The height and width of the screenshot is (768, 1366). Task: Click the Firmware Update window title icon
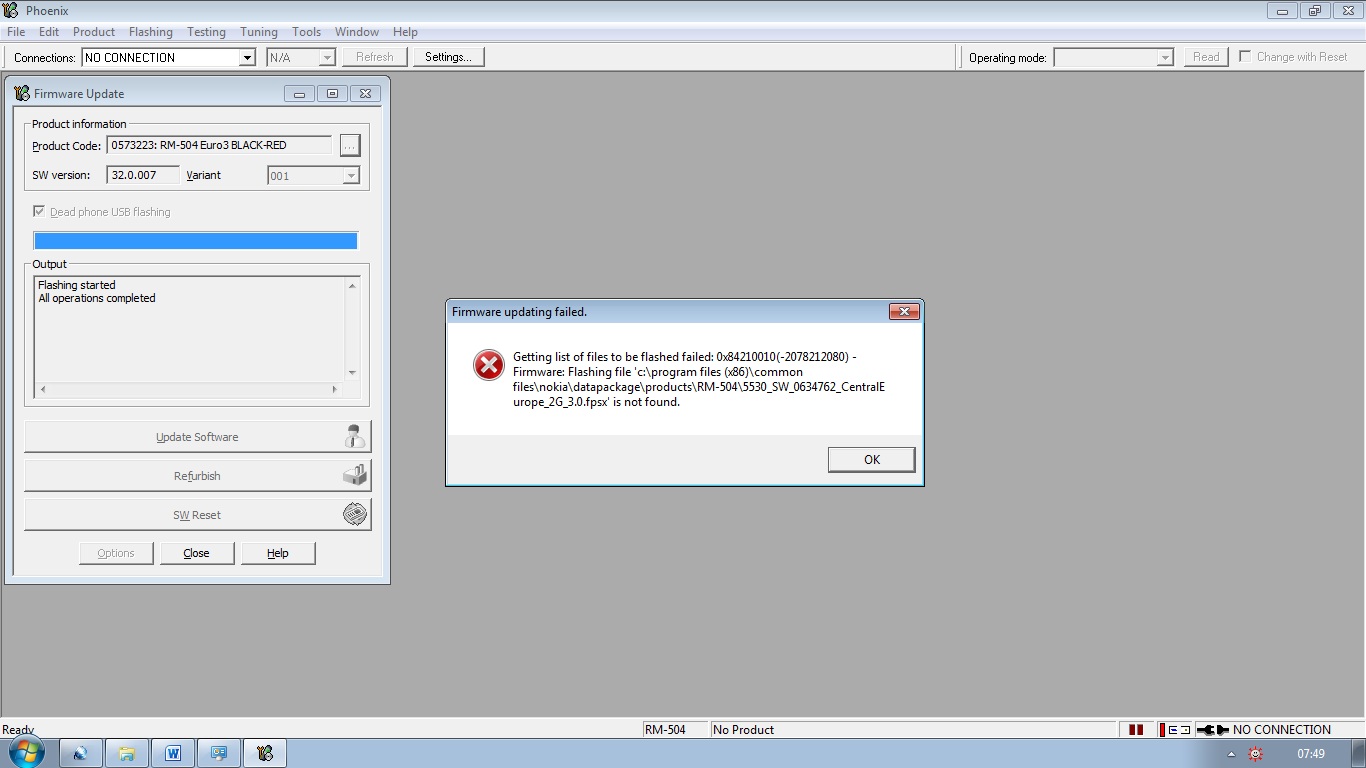point(22,93)
